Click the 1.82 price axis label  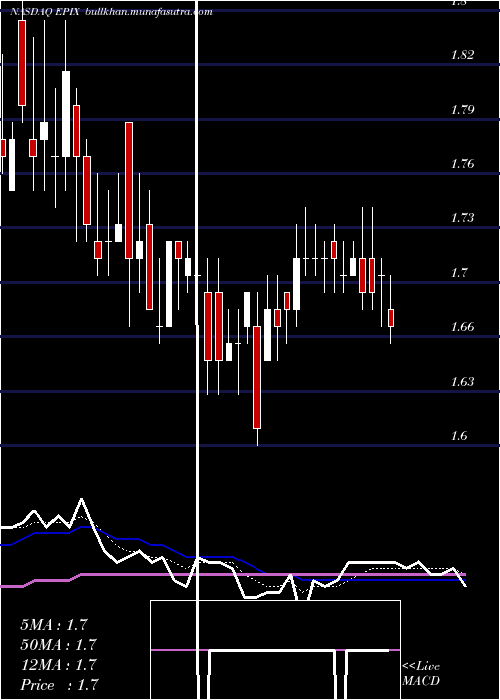coord(462,55)
